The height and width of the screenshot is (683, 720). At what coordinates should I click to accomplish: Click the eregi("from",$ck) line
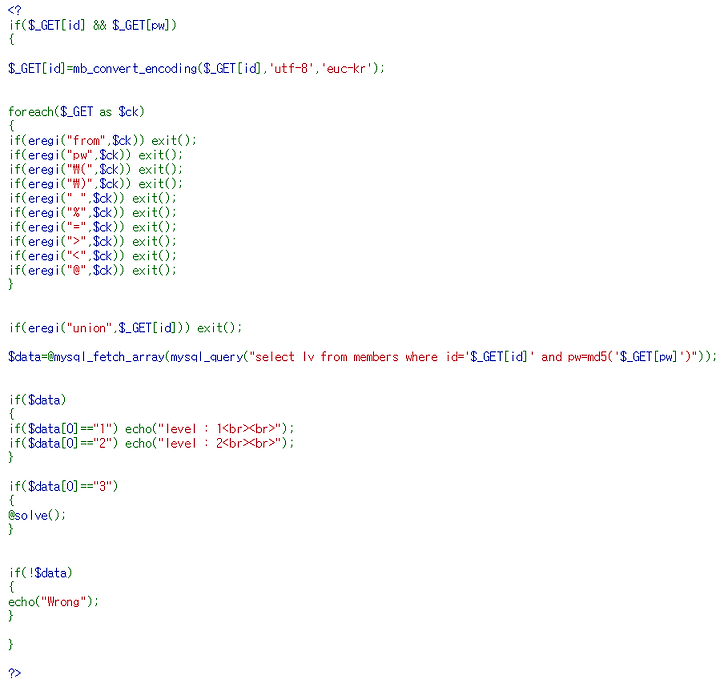[x=102, y=140]
